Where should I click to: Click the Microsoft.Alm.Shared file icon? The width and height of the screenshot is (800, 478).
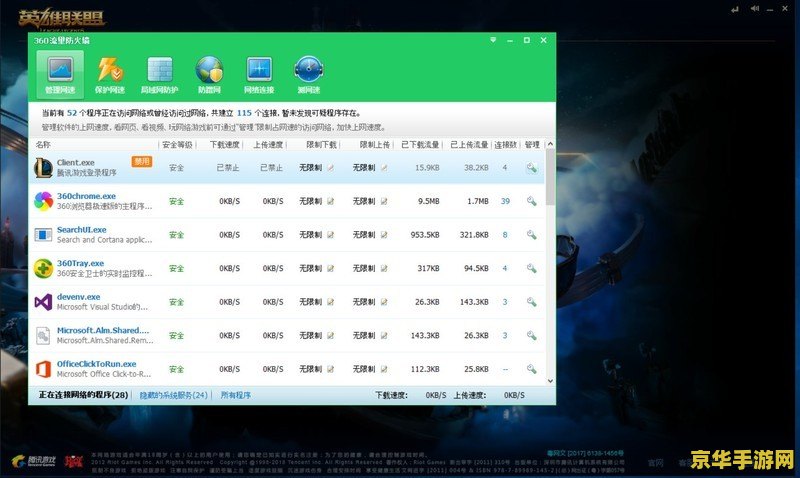tap(43, 336)
